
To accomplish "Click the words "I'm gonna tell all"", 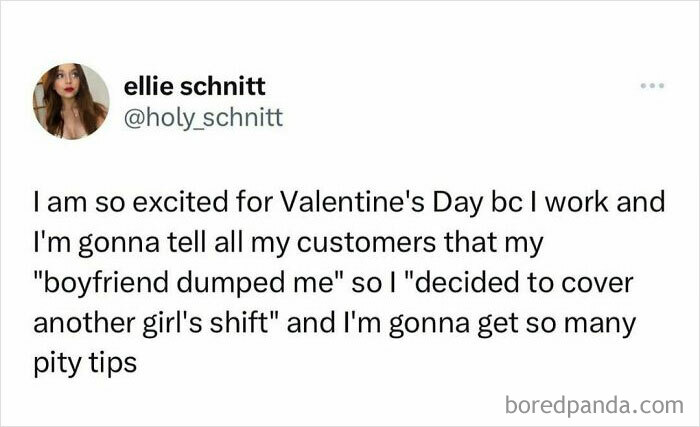I will [119, 240].
